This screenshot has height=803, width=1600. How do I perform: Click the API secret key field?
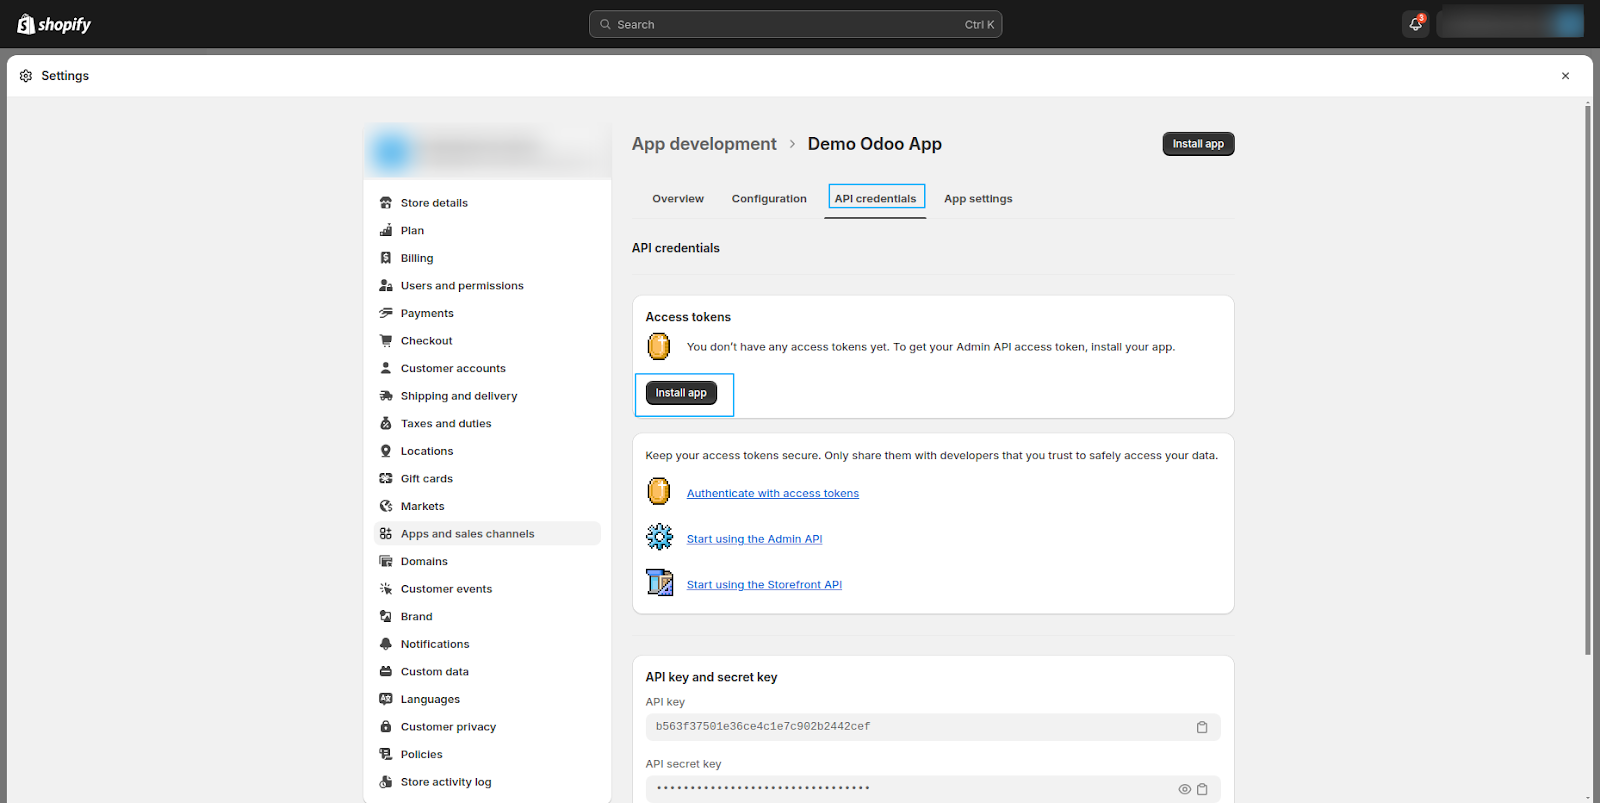pyautogui.click(x=933, y=789)
